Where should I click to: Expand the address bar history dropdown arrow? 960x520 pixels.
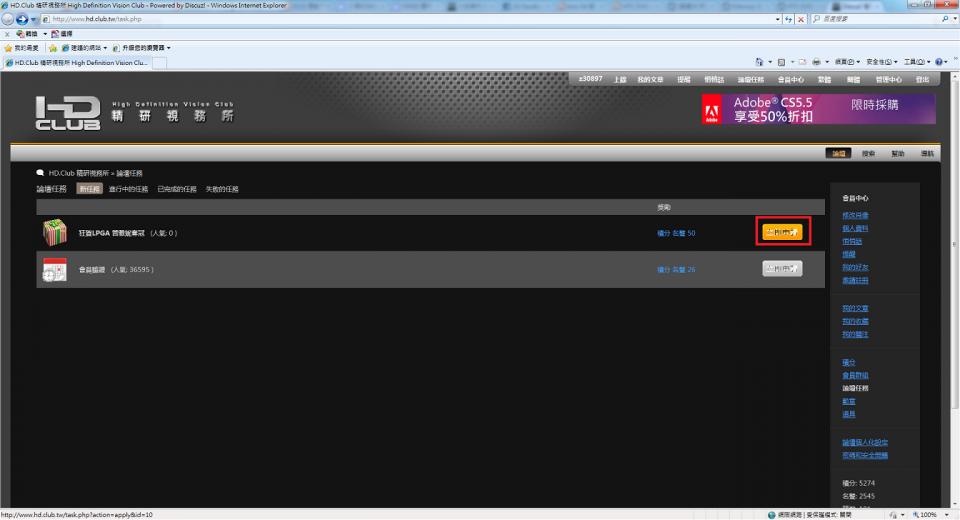click(778, 20)
